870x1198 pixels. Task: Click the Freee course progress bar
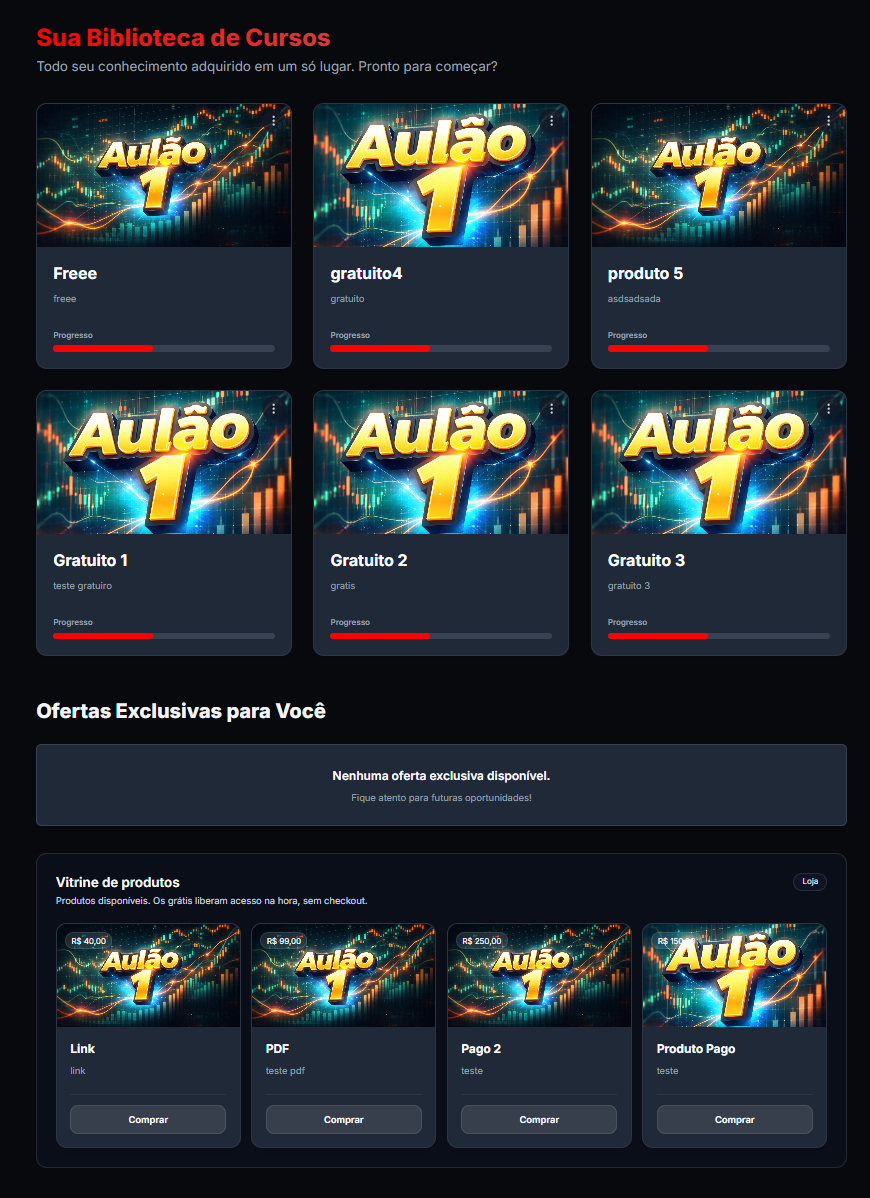click(x=164, y=348)
